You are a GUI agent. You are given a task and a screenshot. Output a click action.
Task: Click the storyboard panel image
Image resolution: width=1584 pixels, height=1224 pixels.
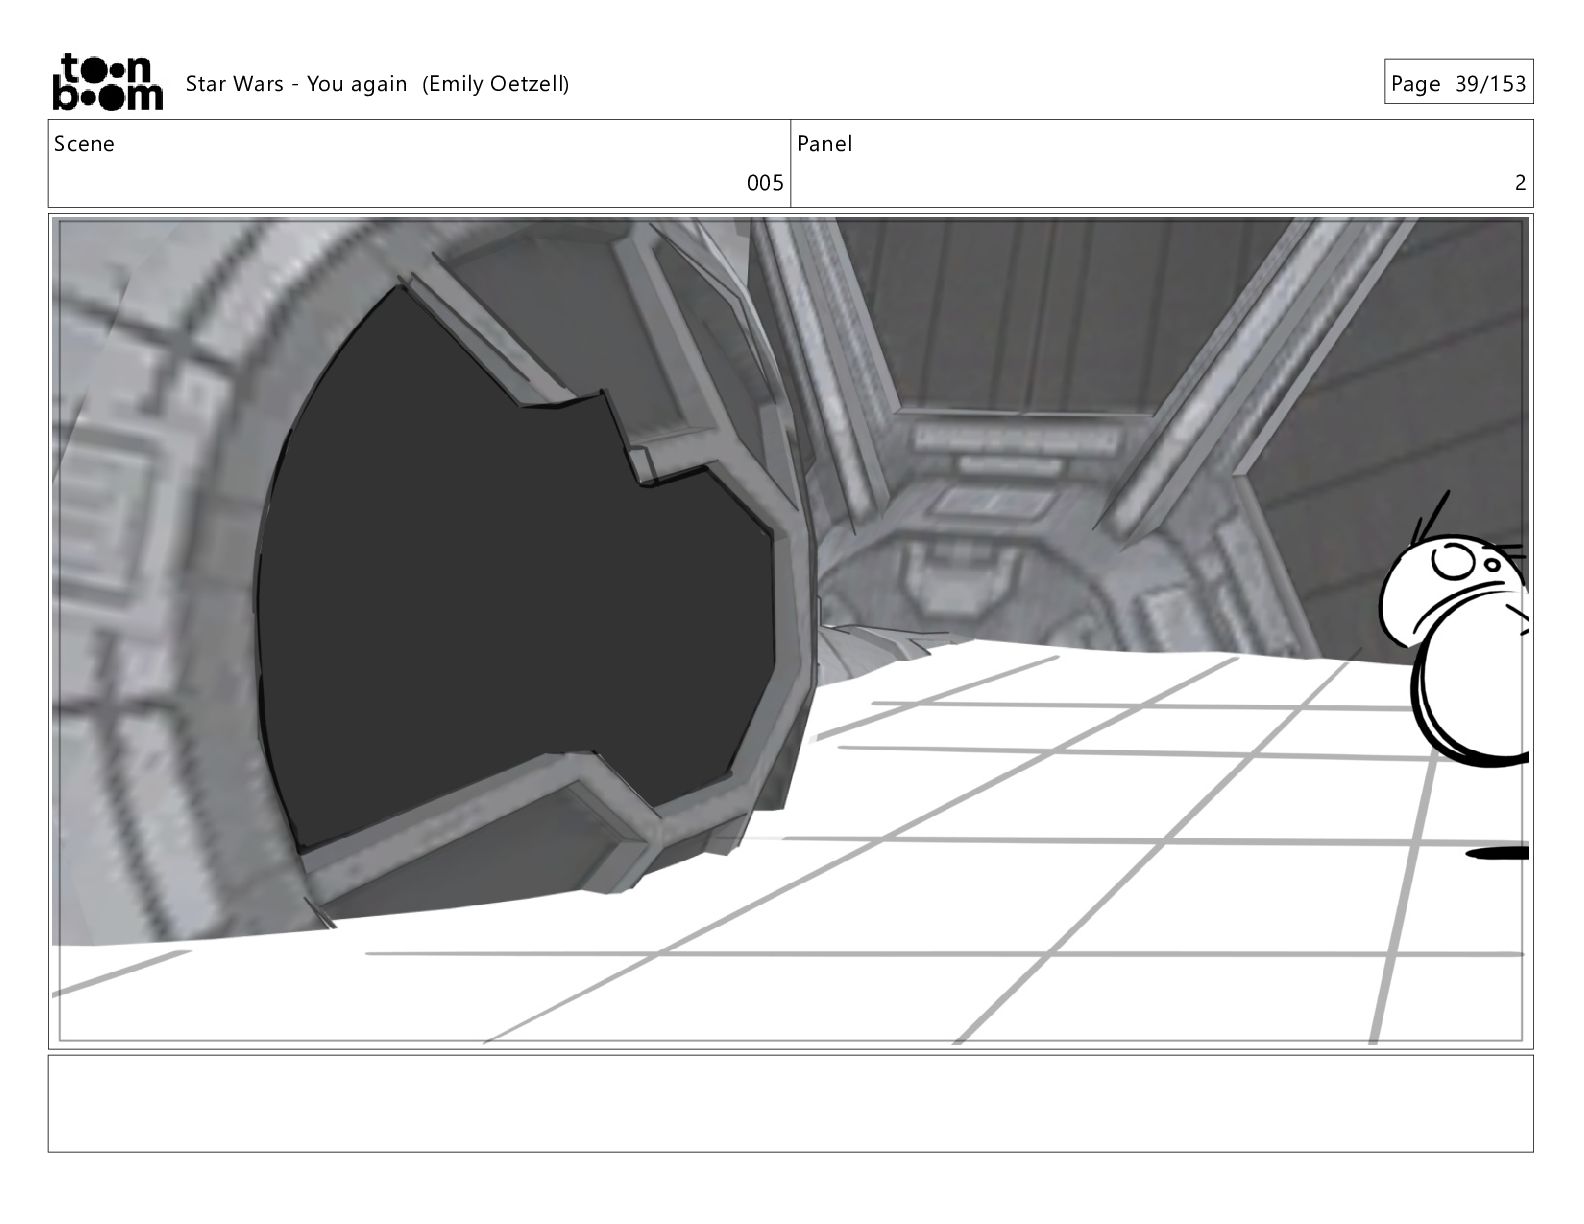point(791,631)
